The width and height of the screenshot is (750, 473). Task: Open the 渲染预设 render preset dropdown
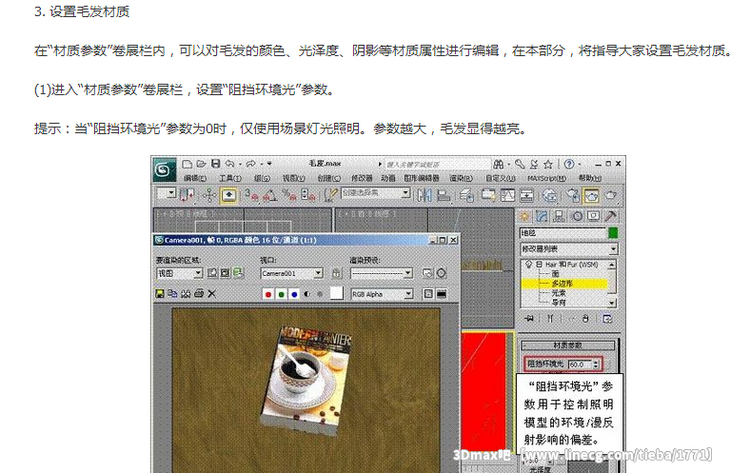[x=381, y=273]
